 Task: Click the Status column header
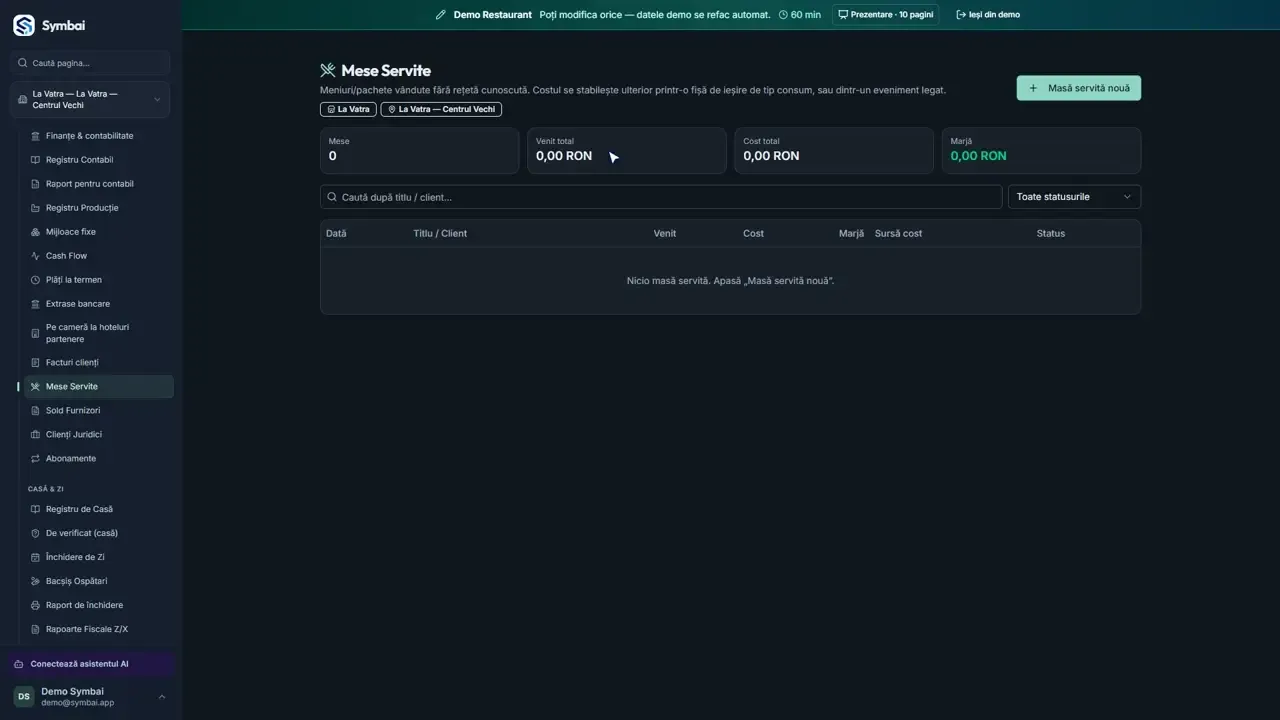click(x=1051, y=233)
